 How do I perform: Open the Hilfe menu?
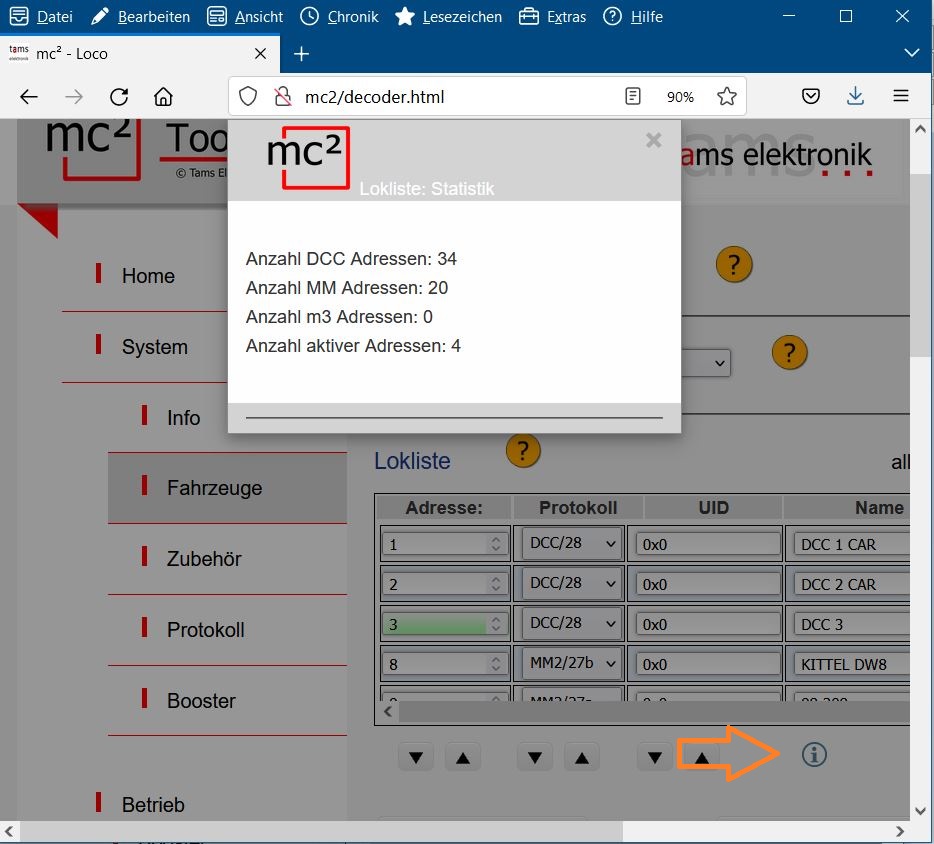click(x=633, y=17)
